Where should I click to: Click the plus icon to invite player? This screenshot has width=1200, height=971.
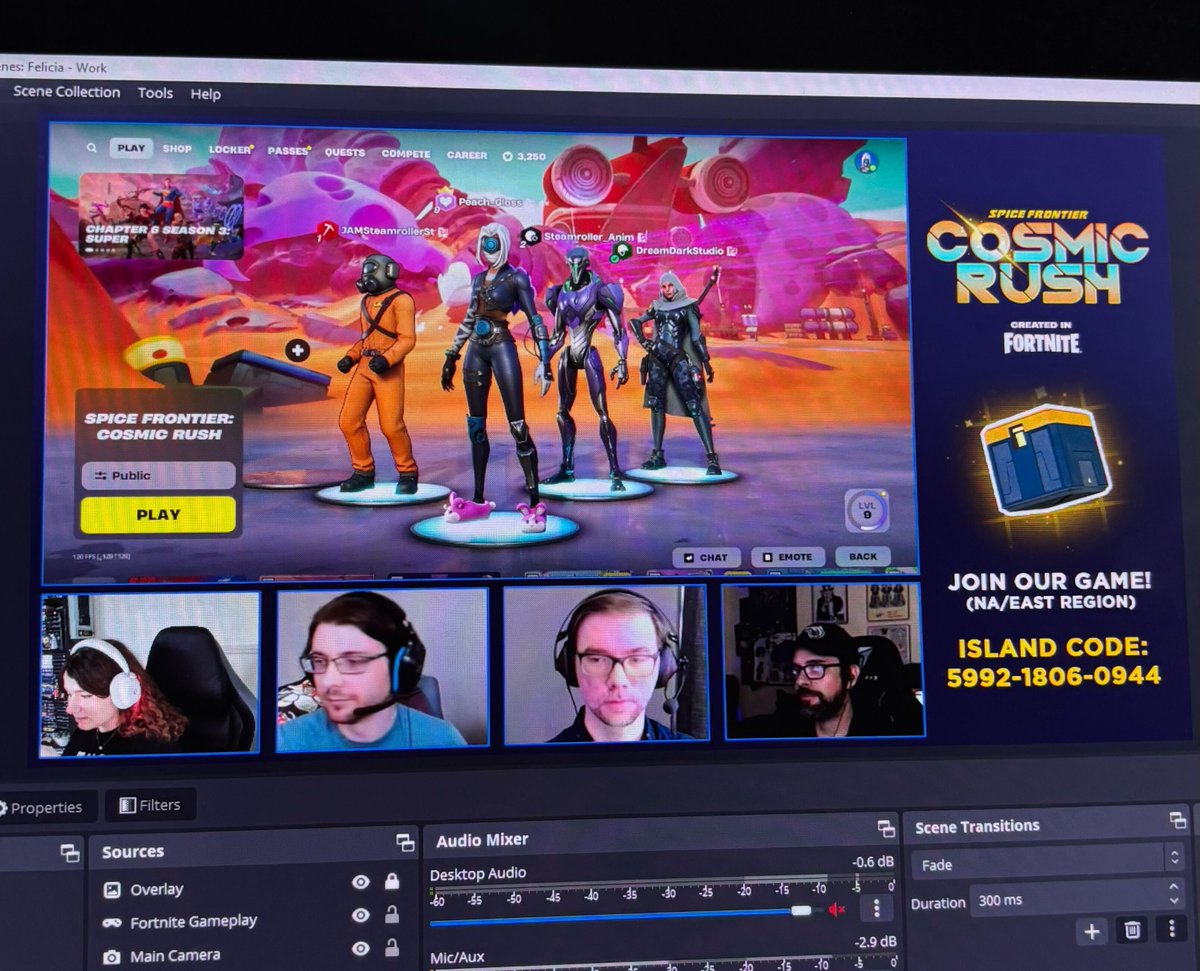(x=297, y=350)
